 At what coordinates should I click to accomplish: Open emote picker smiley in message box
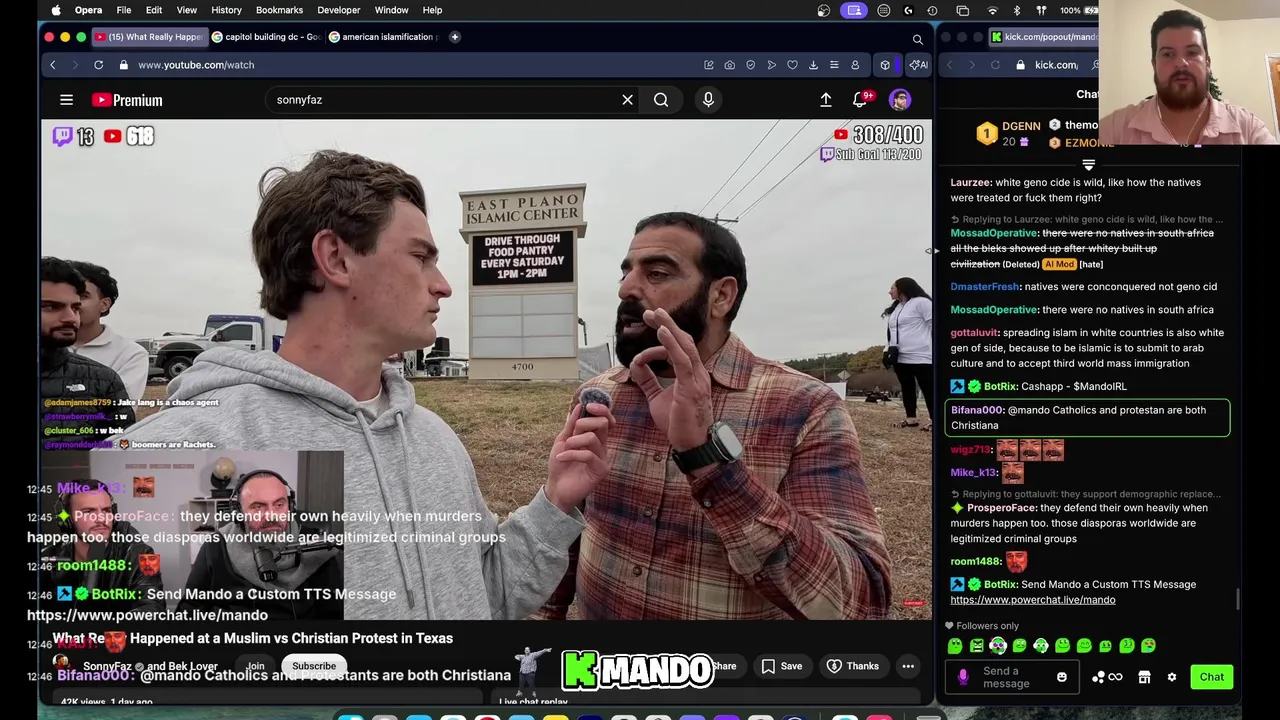(1061, 677)
